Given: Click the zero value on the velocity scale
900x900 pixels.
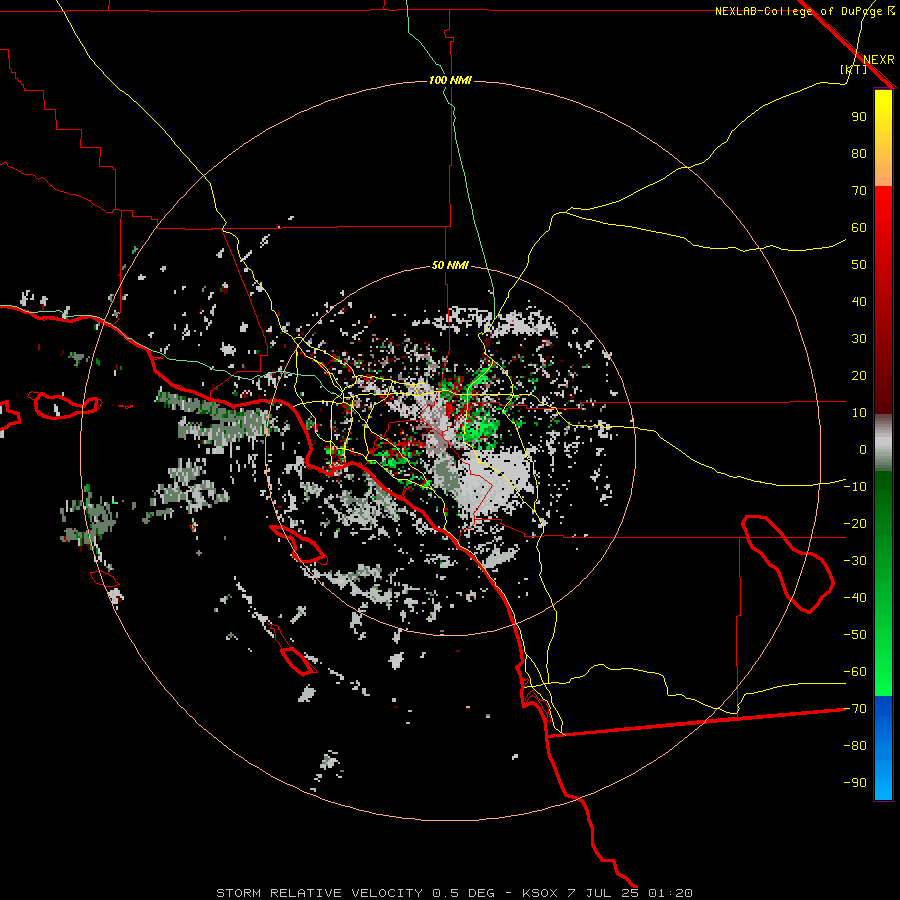Looking at the screenshot, I should pyautogui.click(x=863, y=450).
